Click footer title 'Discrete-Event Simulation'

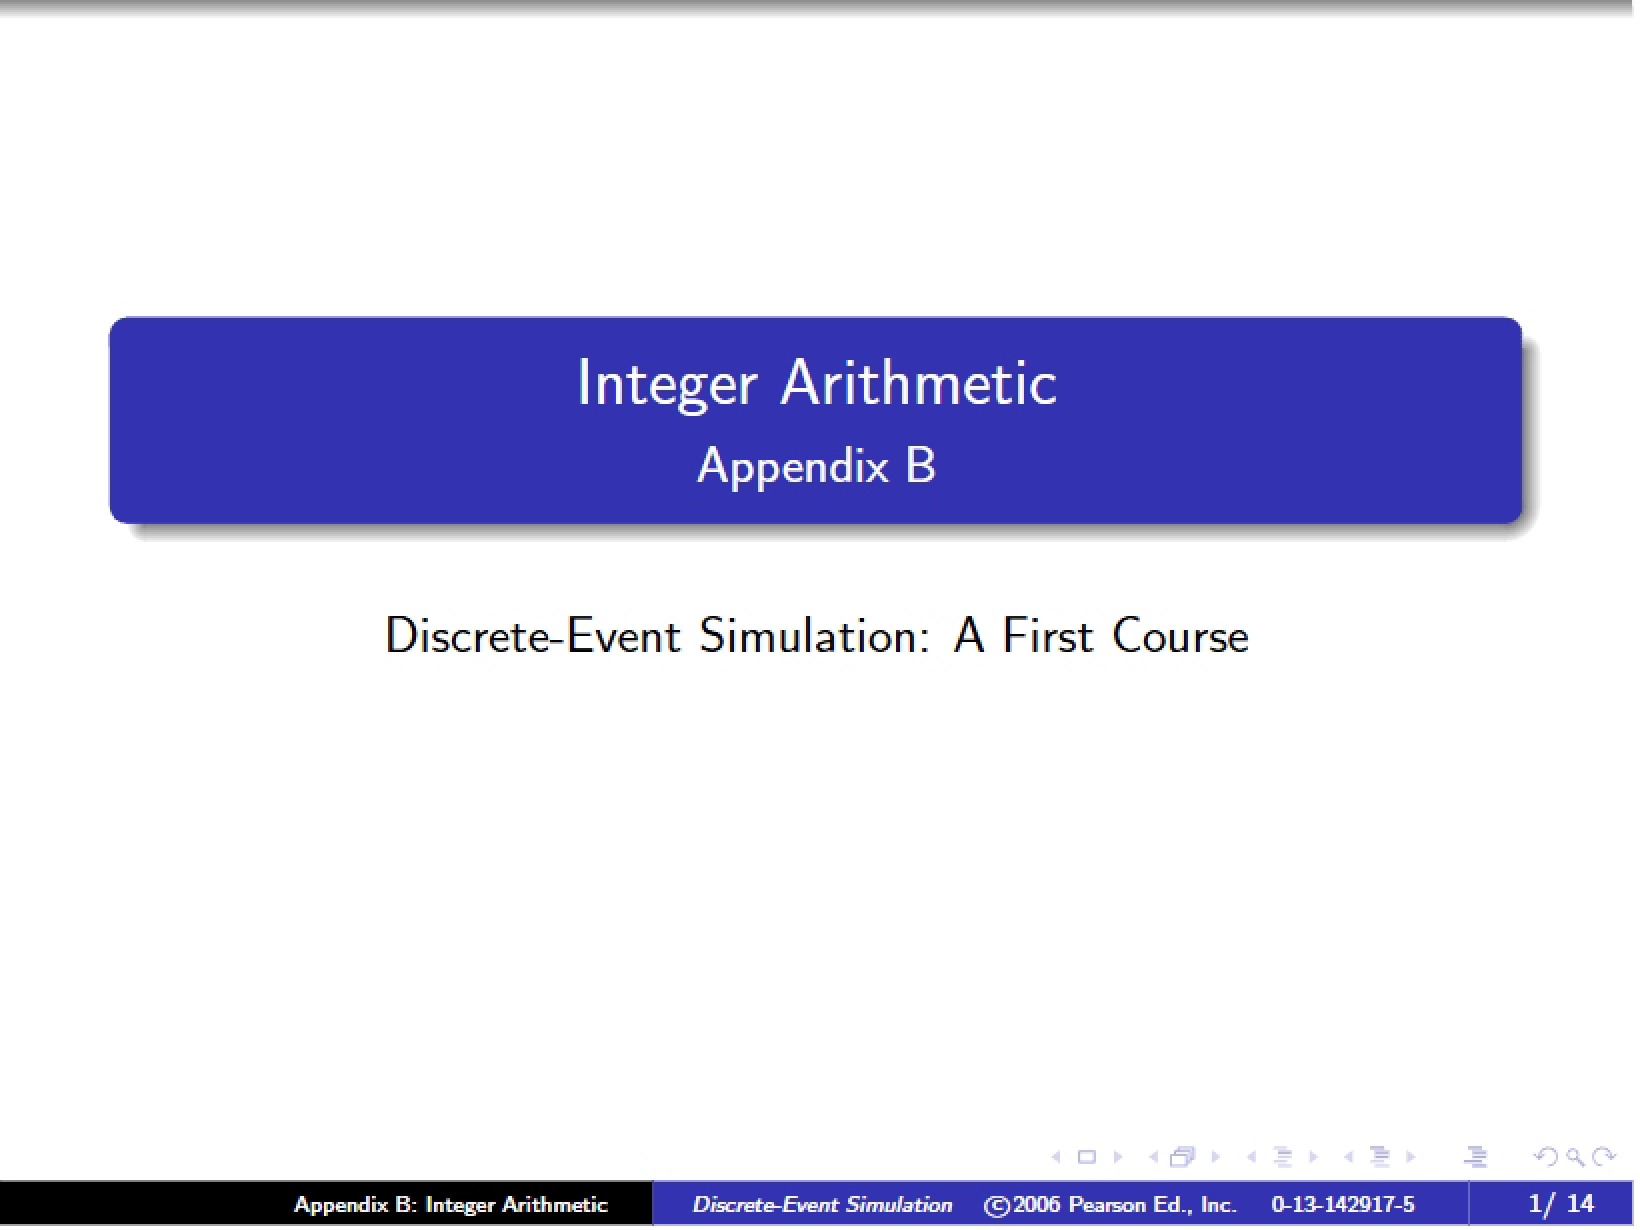tap(824, 1206)
